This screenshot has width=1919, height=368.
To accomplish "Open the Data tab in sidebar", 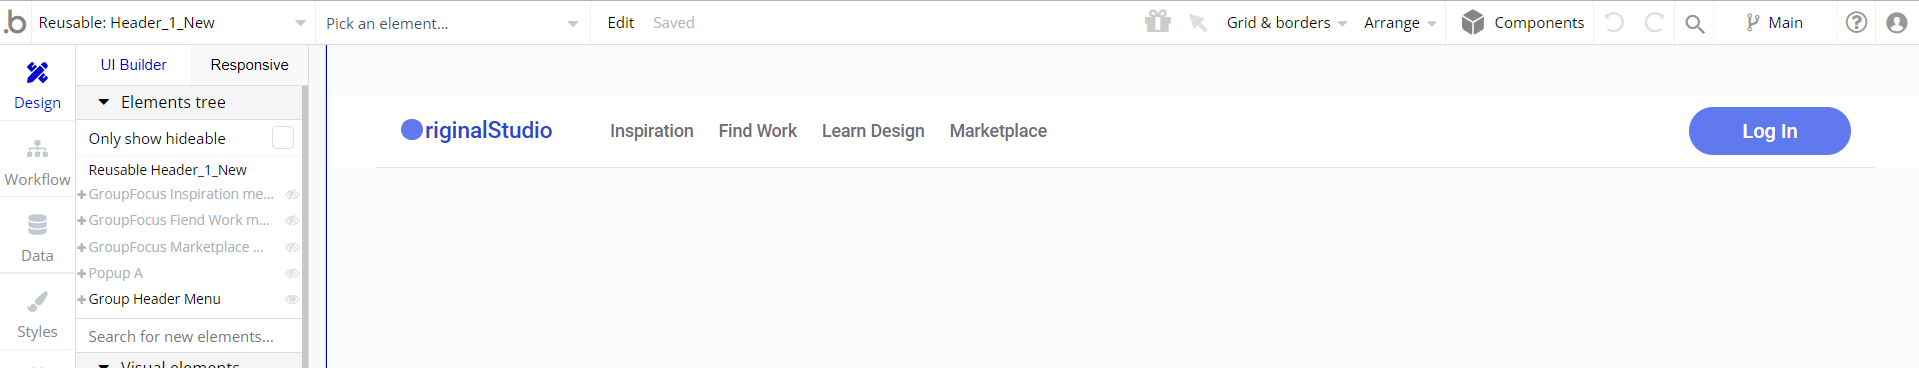I will [37, 237].
